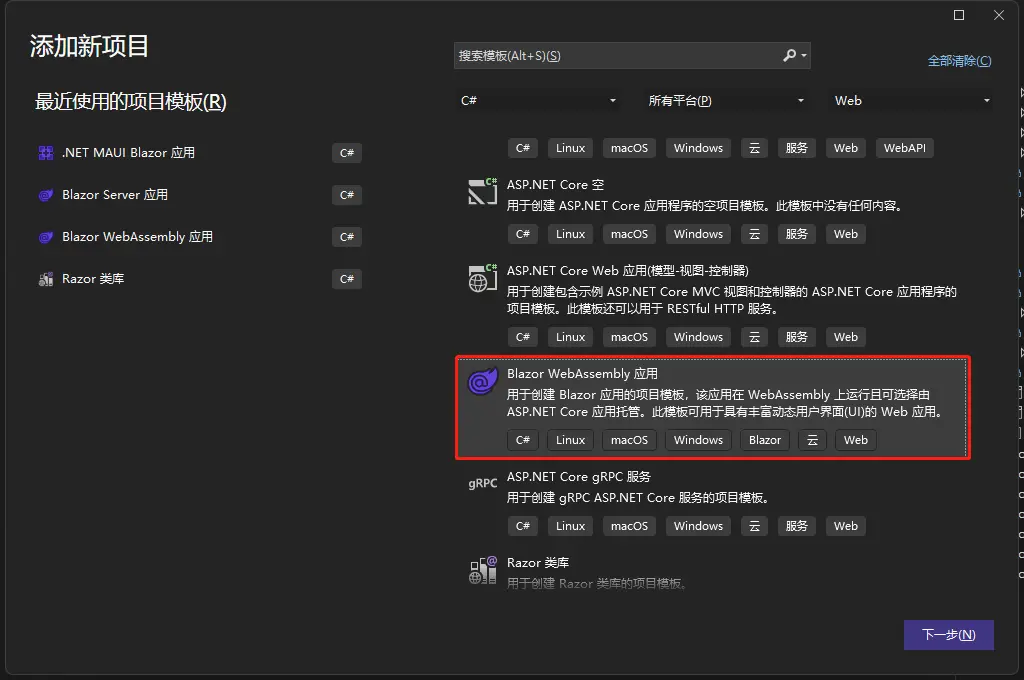Click the Blazor Server recent template icon
The height and width of the screenshot is (680, 1024).
[x=46, y=195]
